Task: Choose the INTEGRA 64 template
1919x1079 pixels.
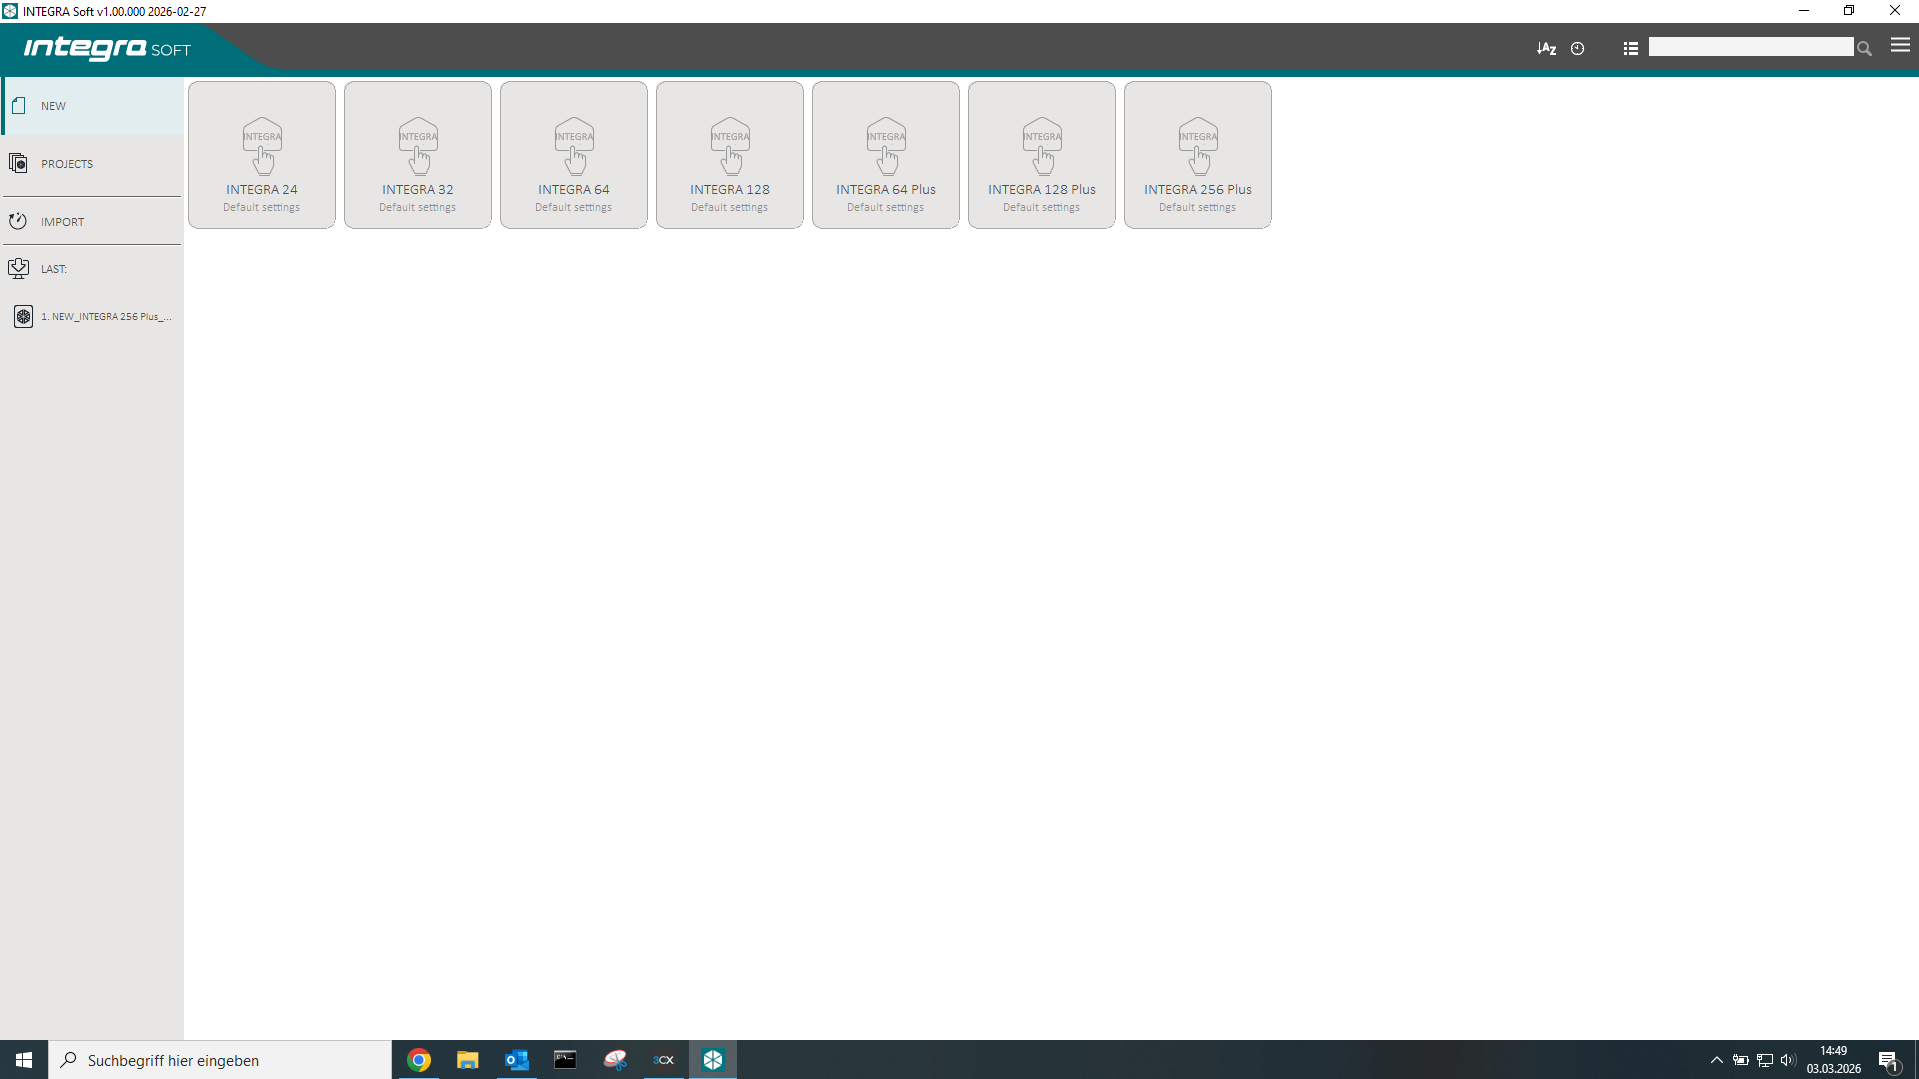Action: 574,155
